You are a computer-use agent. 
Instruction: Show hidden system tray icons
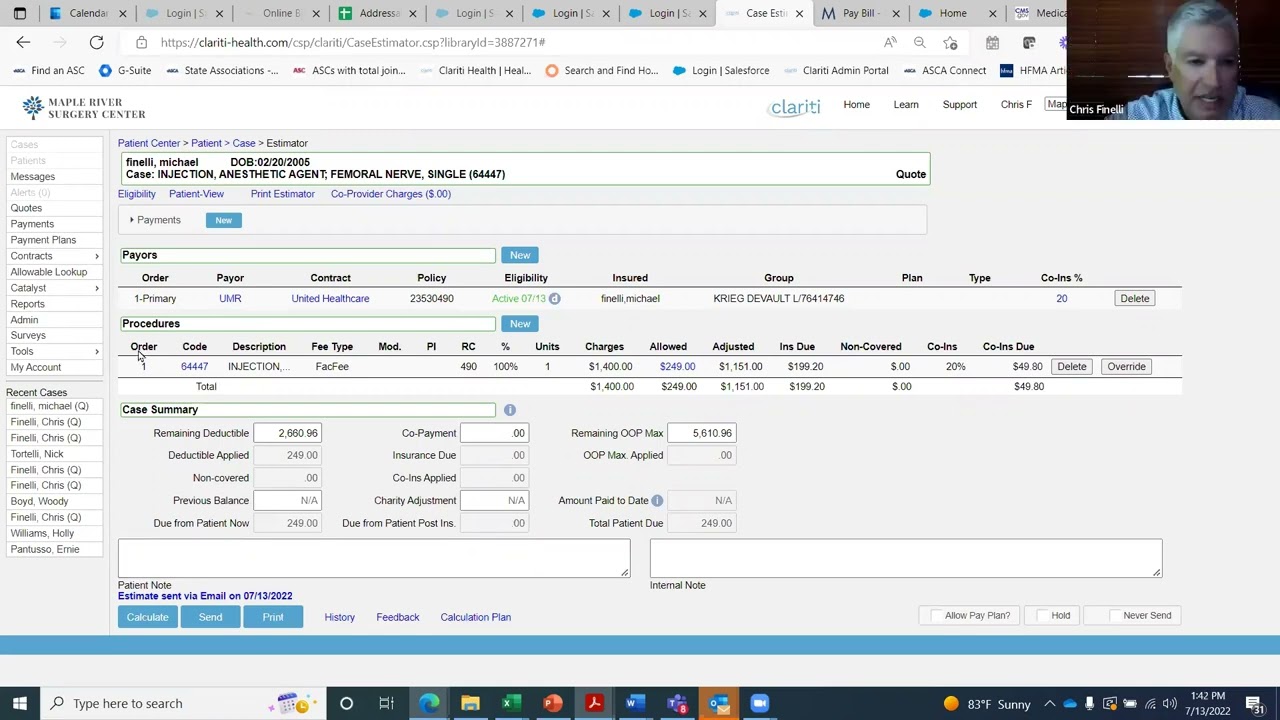tap(1049, 703)
